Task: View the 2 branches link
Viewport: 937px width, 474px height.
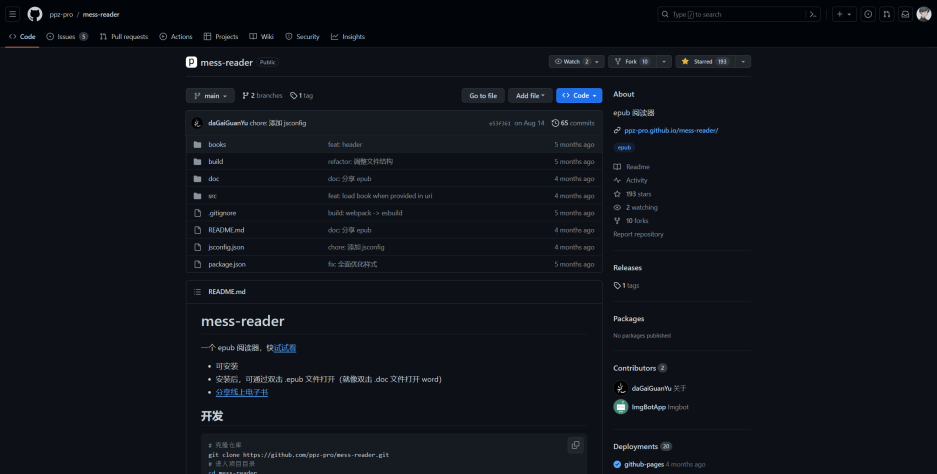Action: pos(262,96)
